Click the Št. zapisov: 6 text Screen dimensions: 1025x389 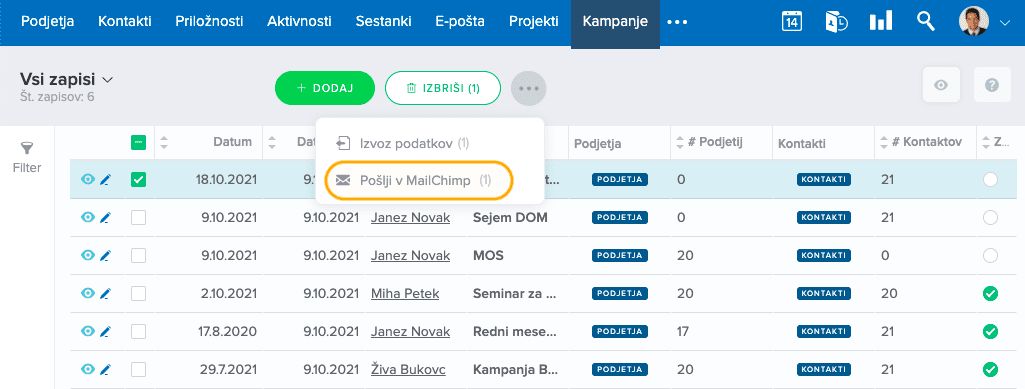pos(58,97)
